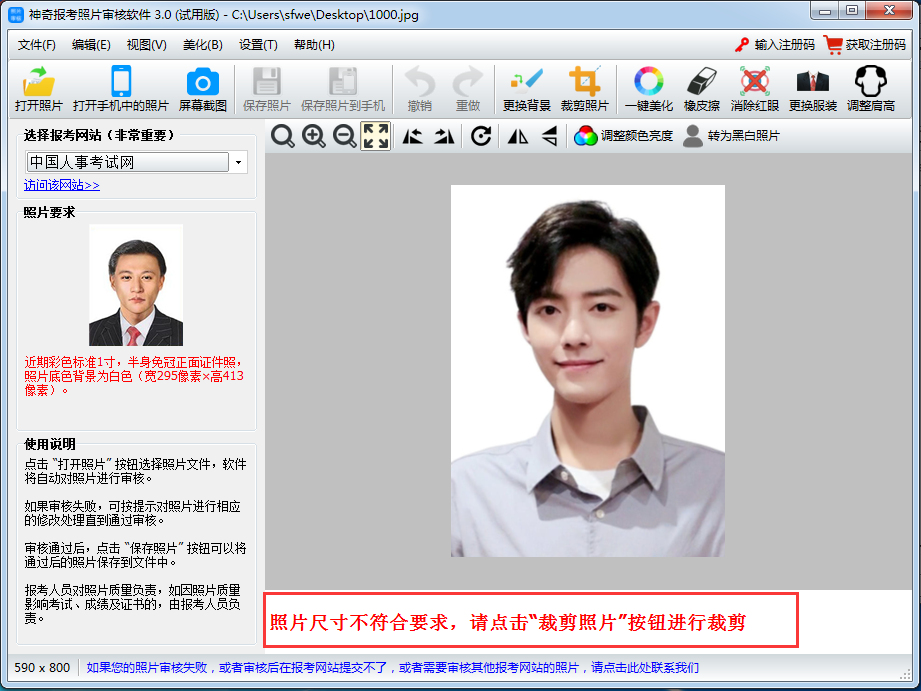This screenshot has height=691, width=921.
Task: Click 获取注册码 cart button
Action: tap(865, 45)
